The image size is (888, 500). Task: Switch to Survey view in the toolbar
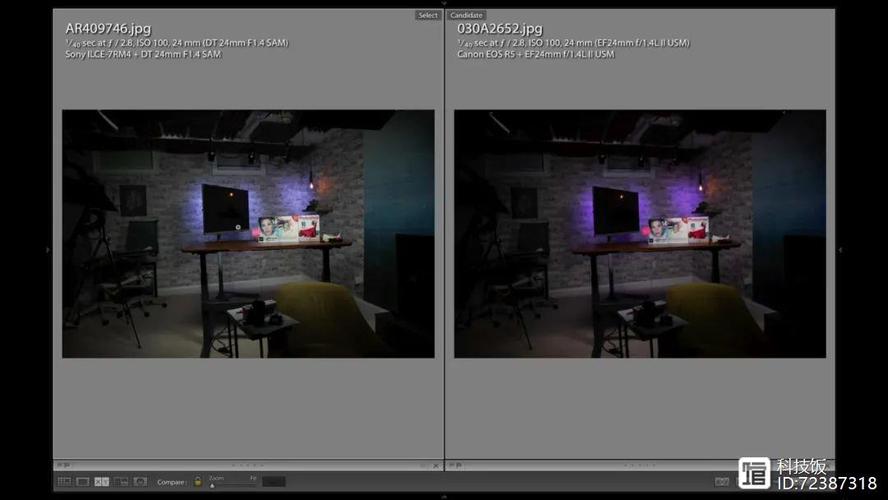coord(121,482)
